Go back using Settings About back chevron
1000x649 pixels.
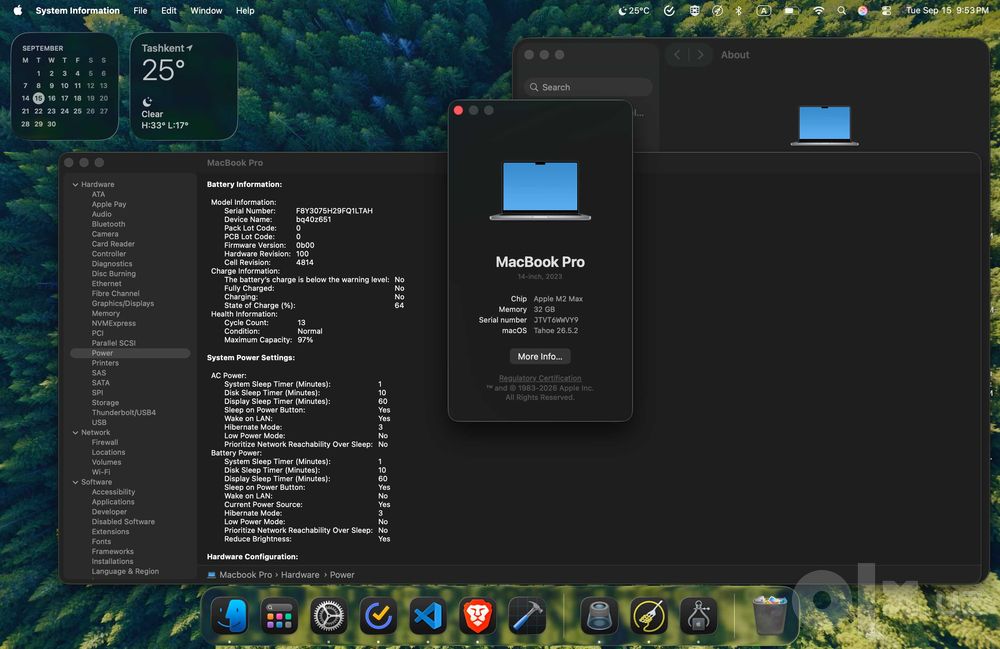[x=677, y=55]
